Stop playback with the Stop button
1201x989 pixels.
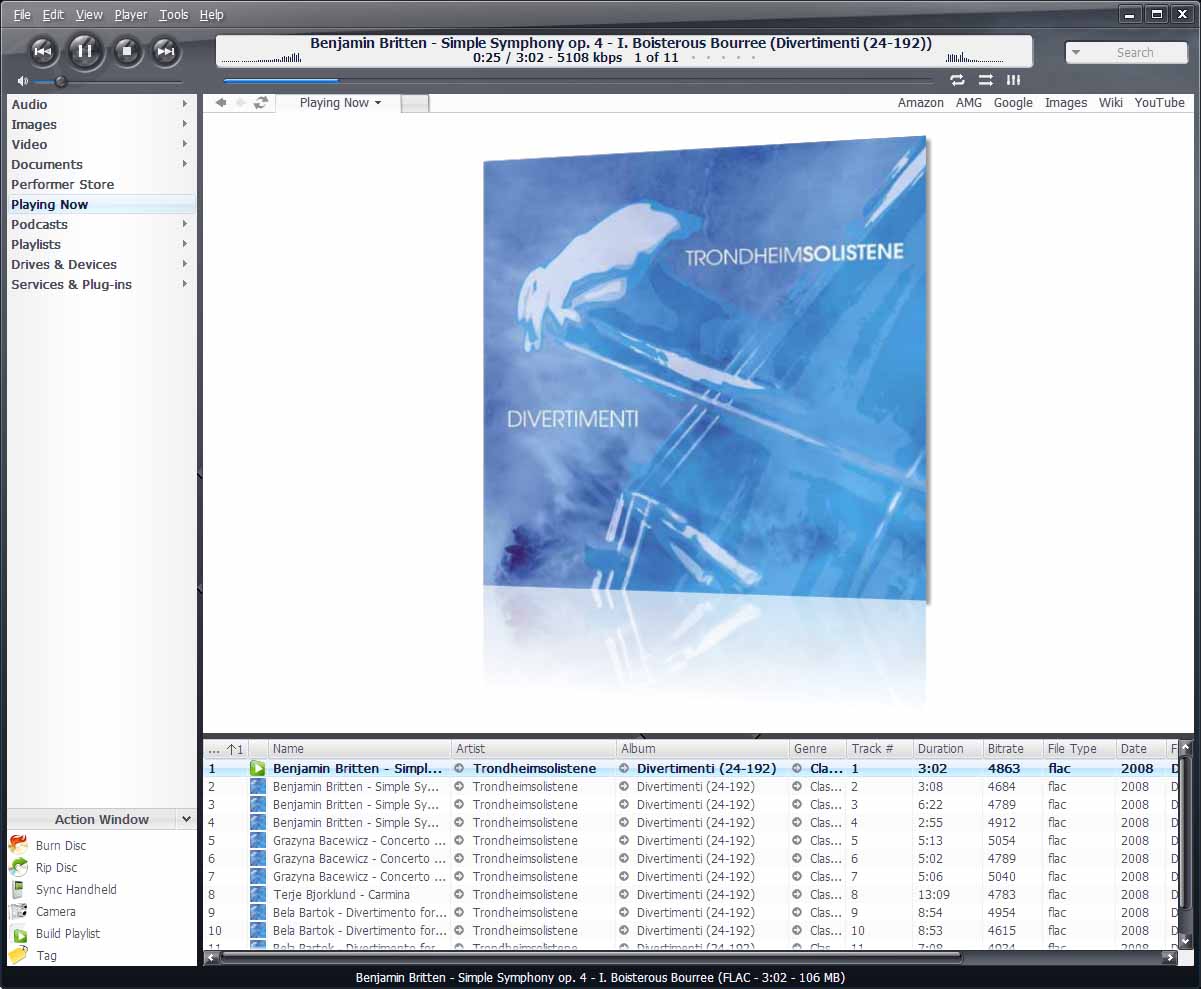(127, 50)
